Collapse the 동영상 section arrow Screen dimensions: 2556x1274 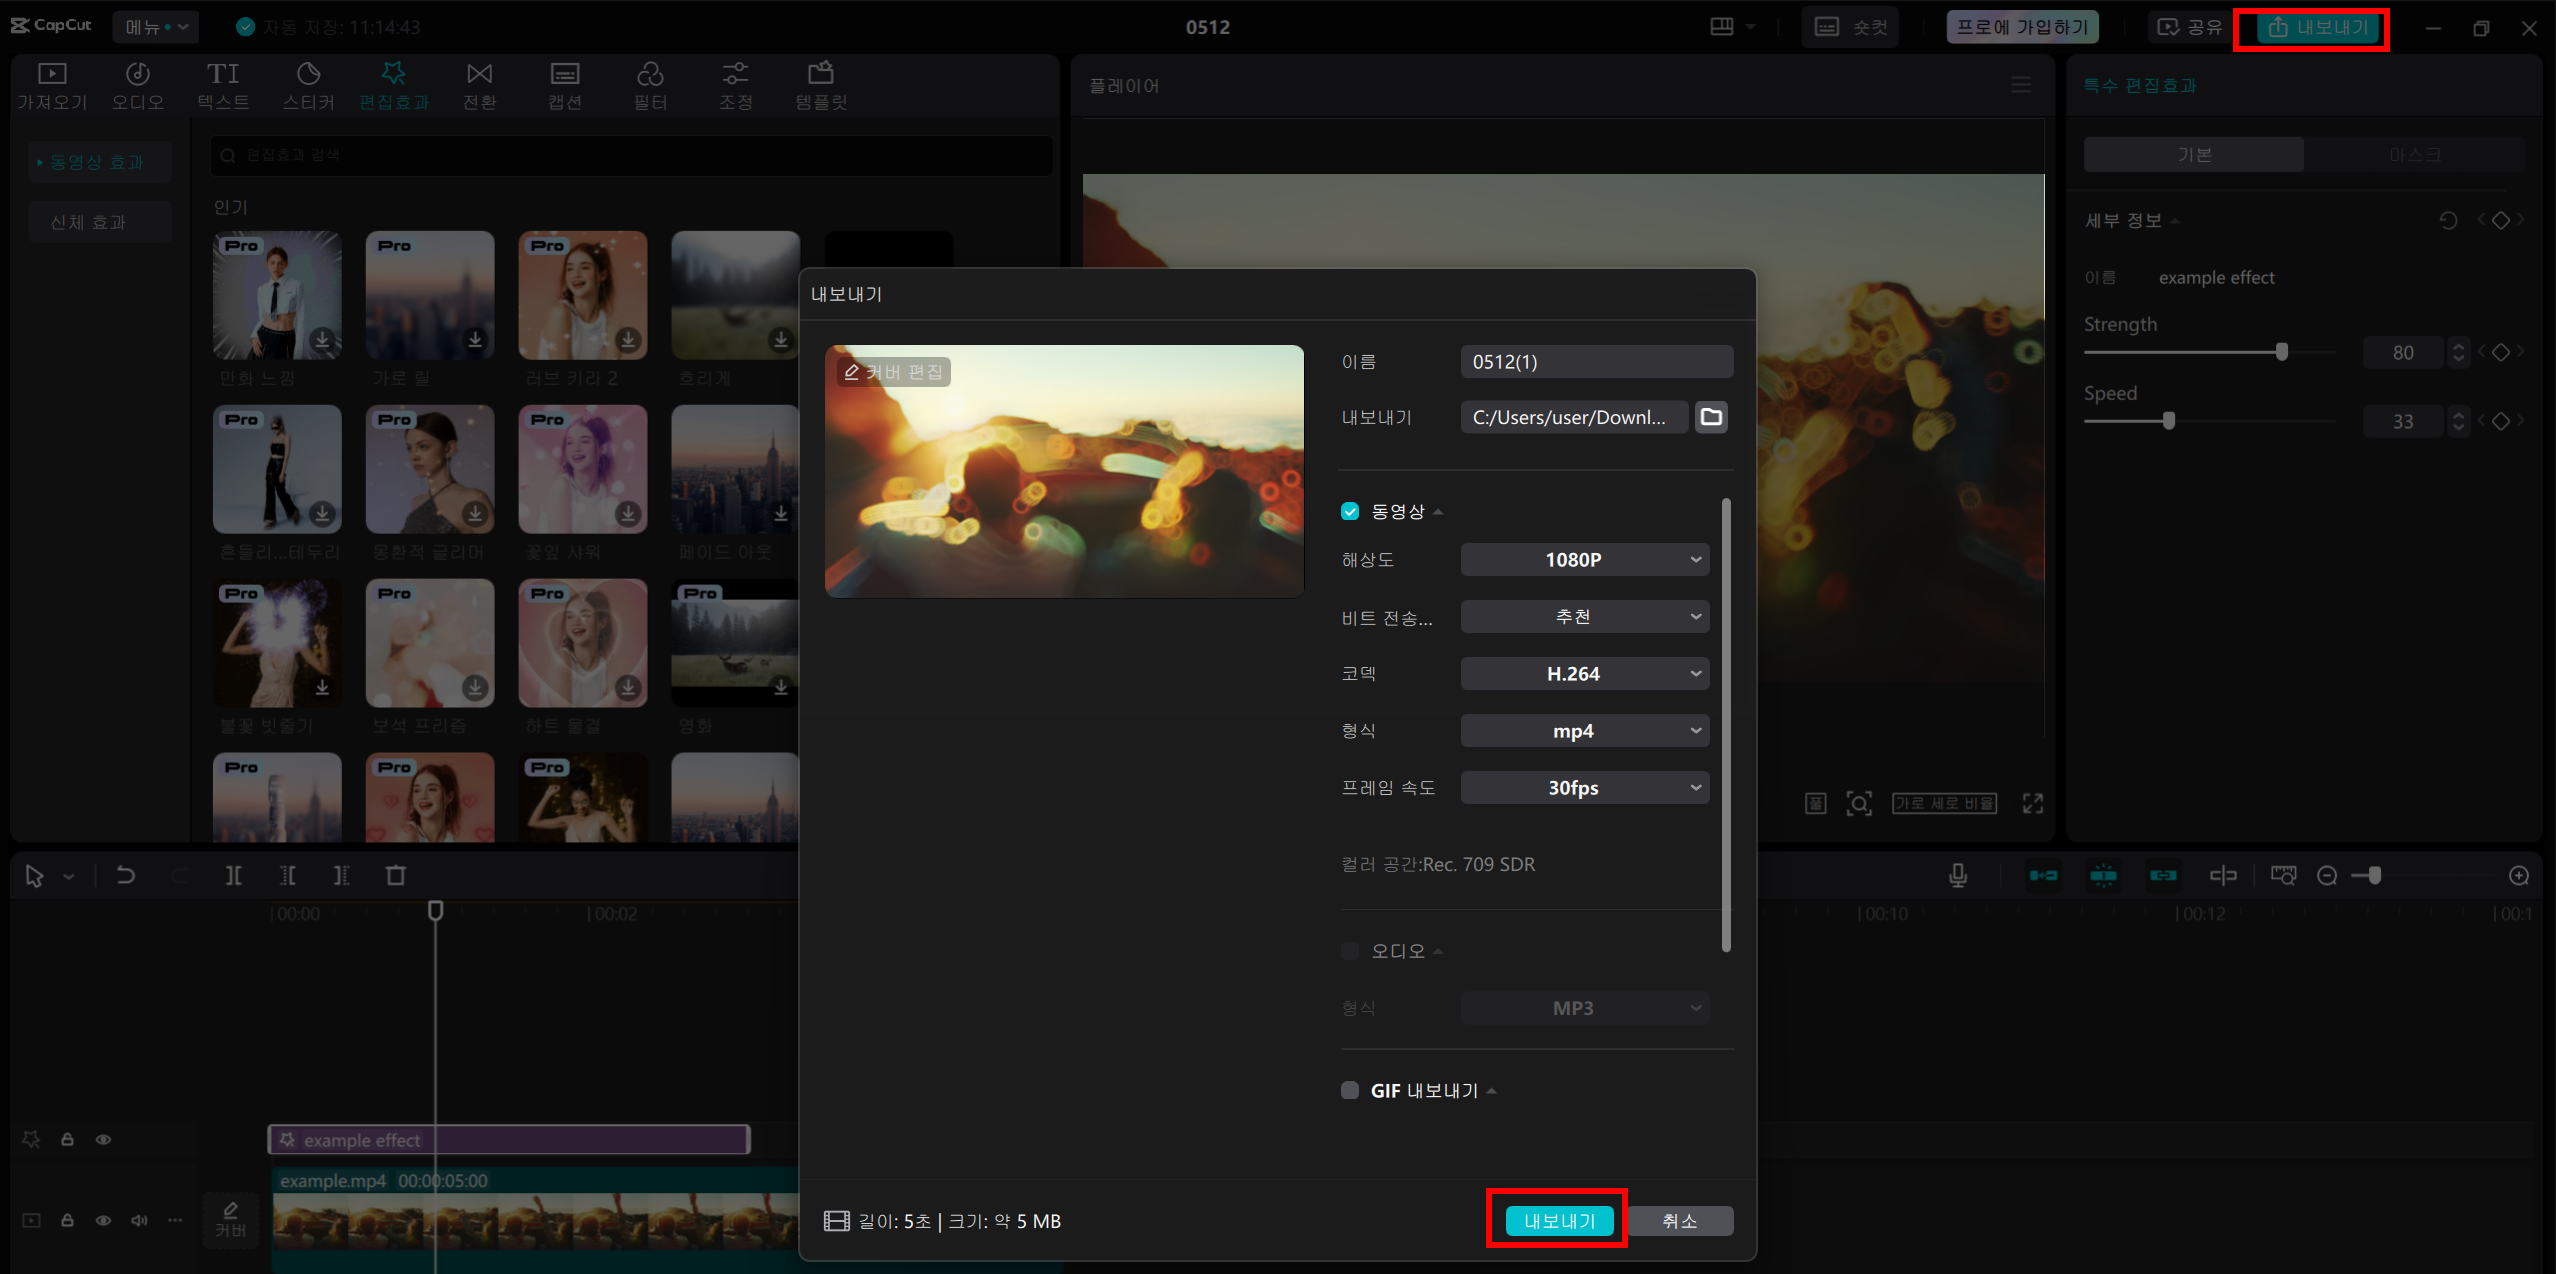click(x=1438, y=512)
